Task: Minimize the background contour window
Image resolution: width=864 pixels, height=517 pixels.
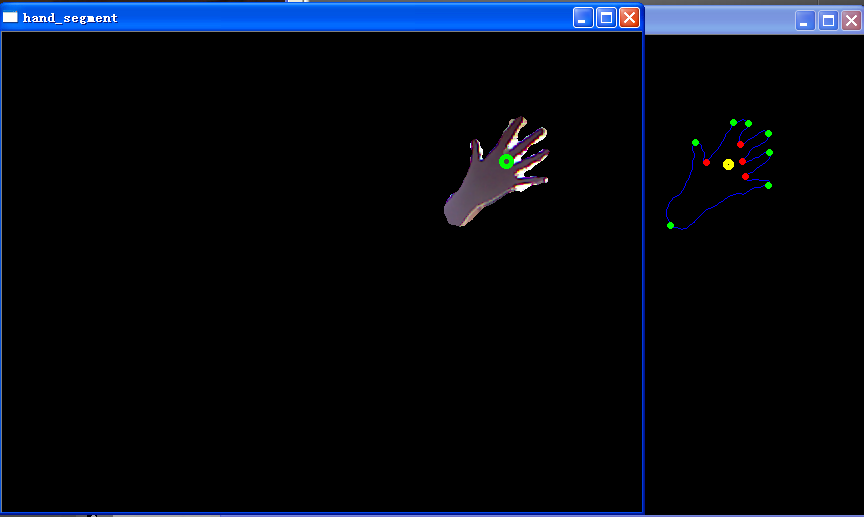Action: click(805, 21)
